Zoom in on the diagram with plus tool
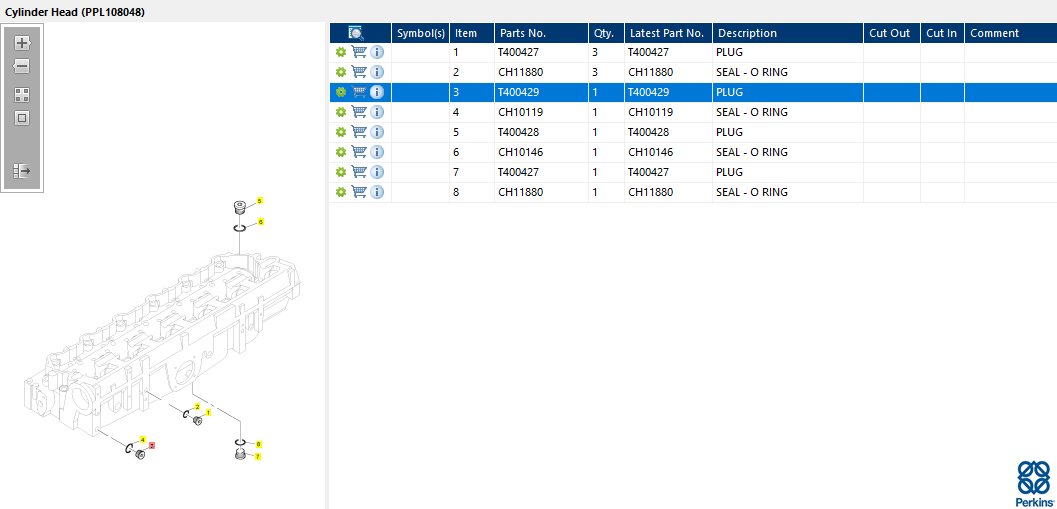Image resolution: width=1057 pixels, height=509 pixels. [x=22, y=43]
